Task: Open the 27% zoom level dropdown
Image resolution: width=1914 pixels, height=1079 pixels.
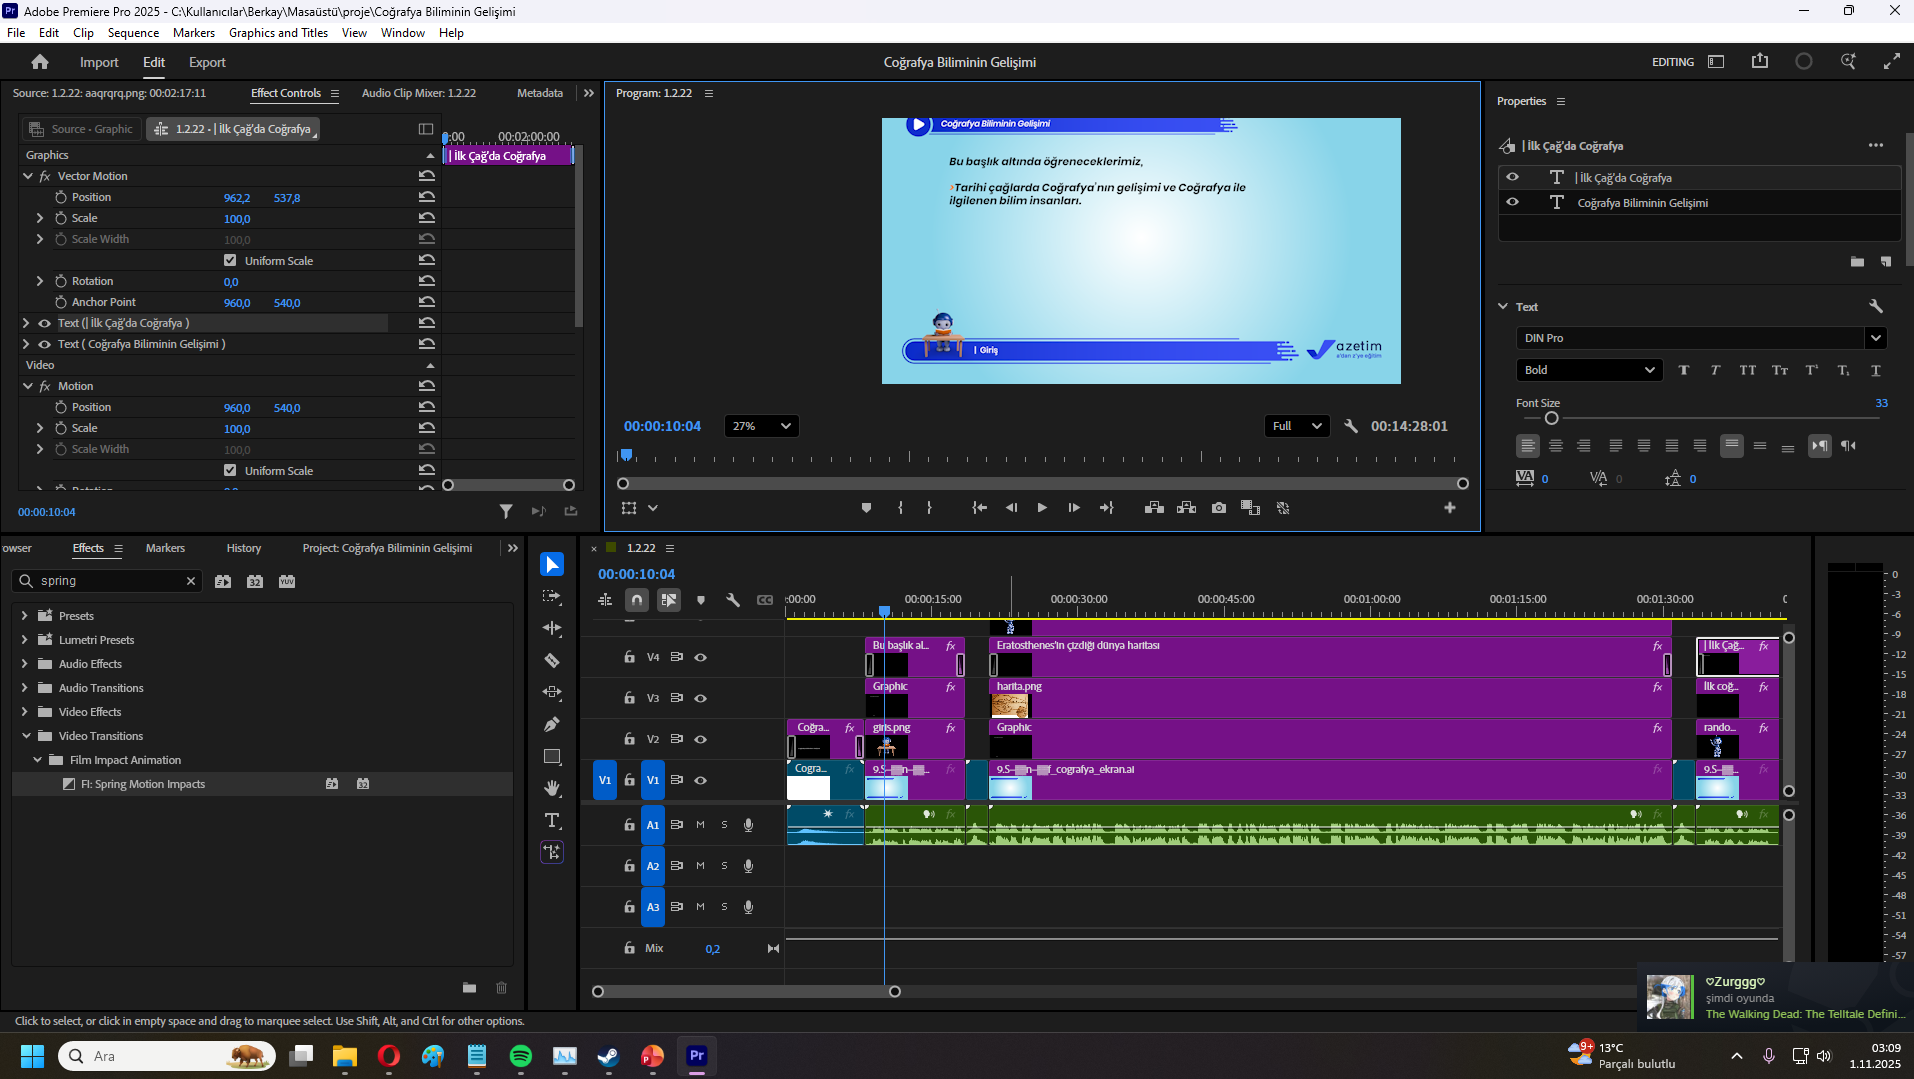Action: [761, 426]
